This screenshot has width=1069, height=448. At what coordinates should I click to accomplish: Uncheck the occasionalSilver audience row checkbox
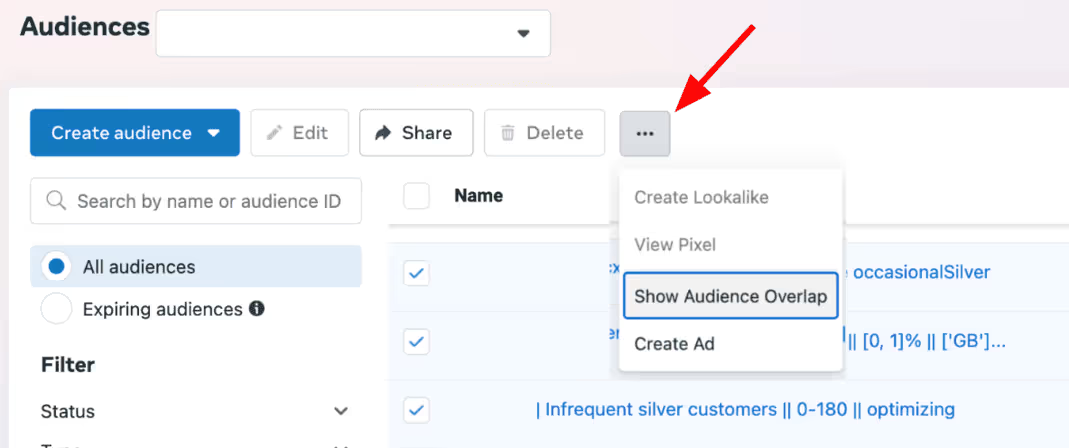click(x=417, y=274)
